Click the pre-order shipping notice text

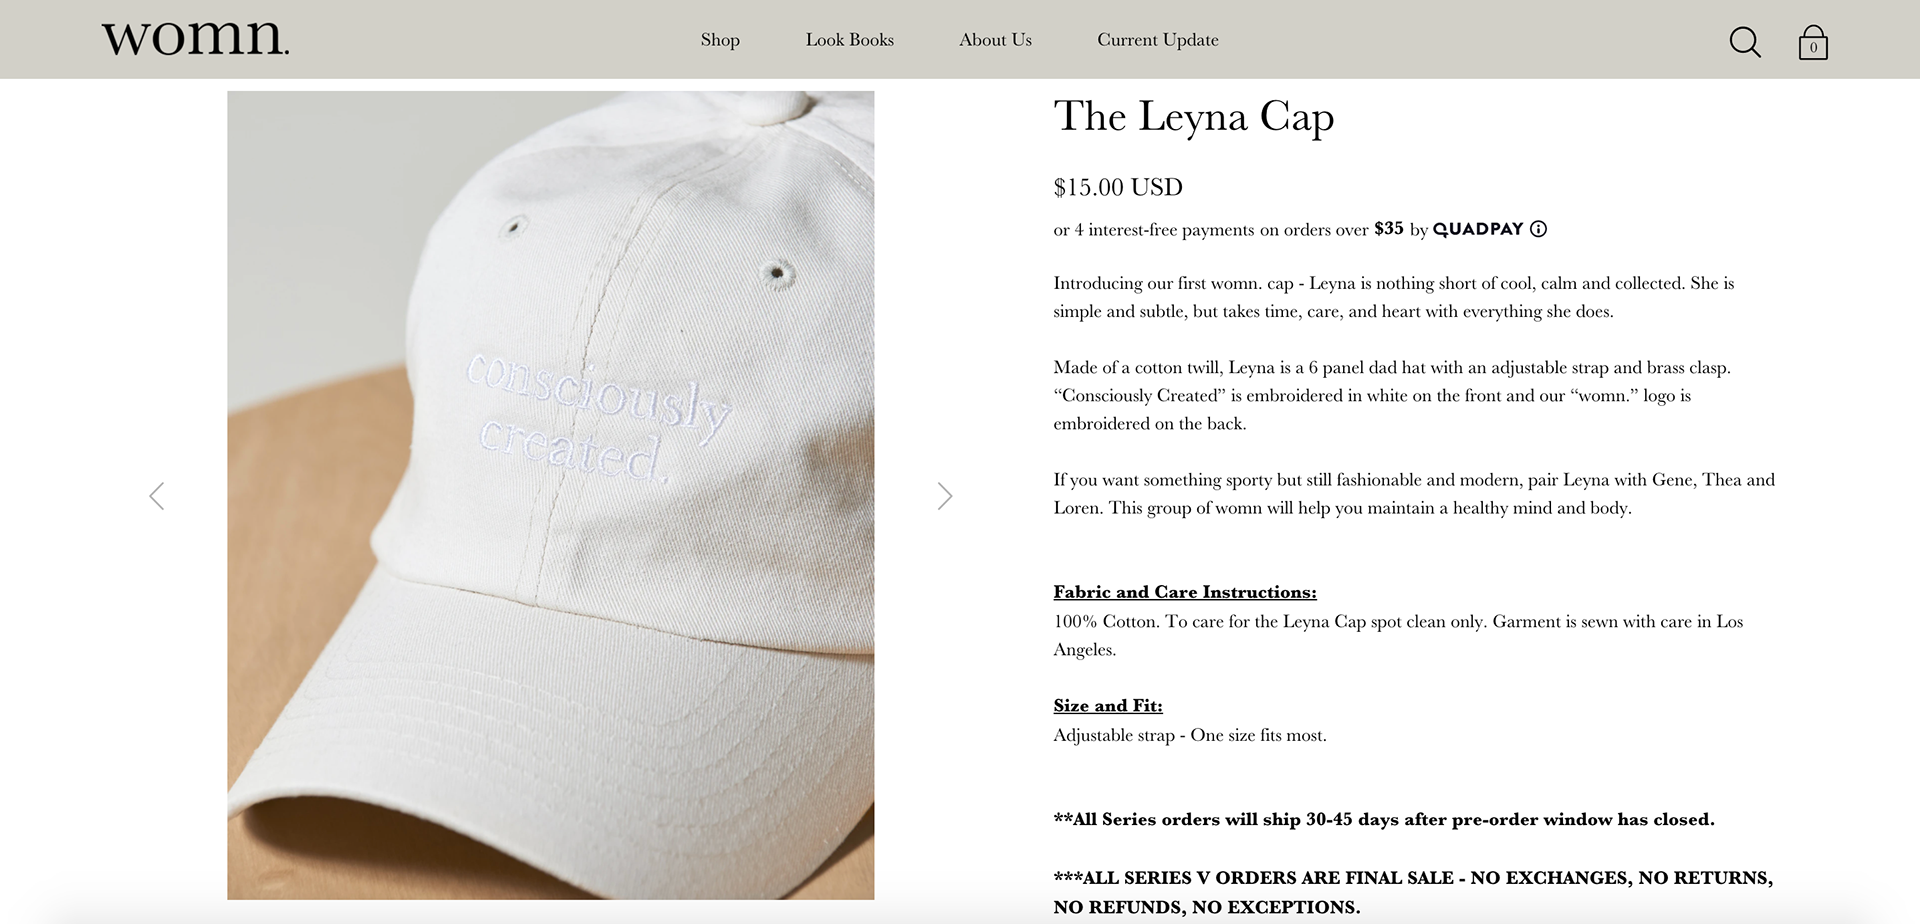pyautogui.click(x=1384, y=820)
